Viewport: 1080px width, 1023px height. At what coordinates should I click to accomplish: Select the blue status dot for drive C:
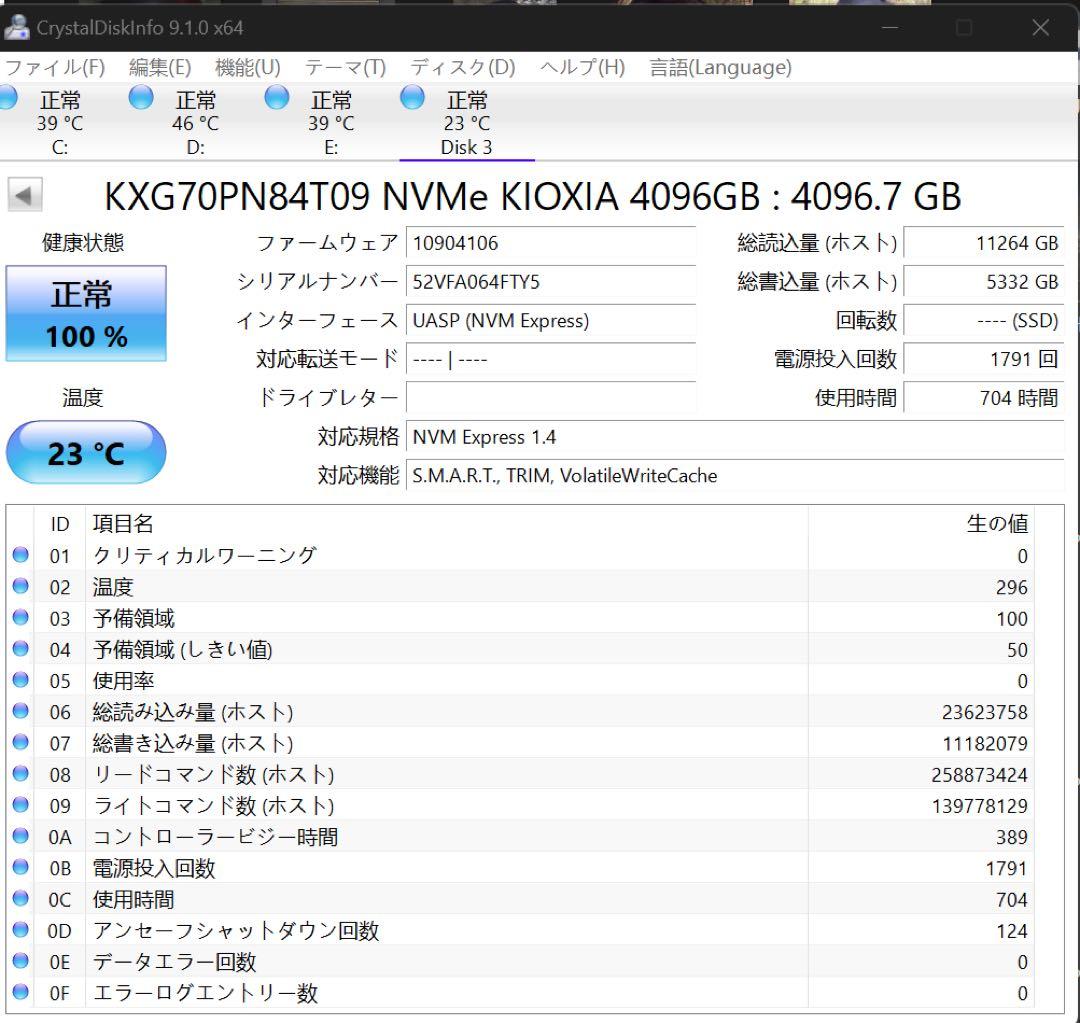coord(9,98)
